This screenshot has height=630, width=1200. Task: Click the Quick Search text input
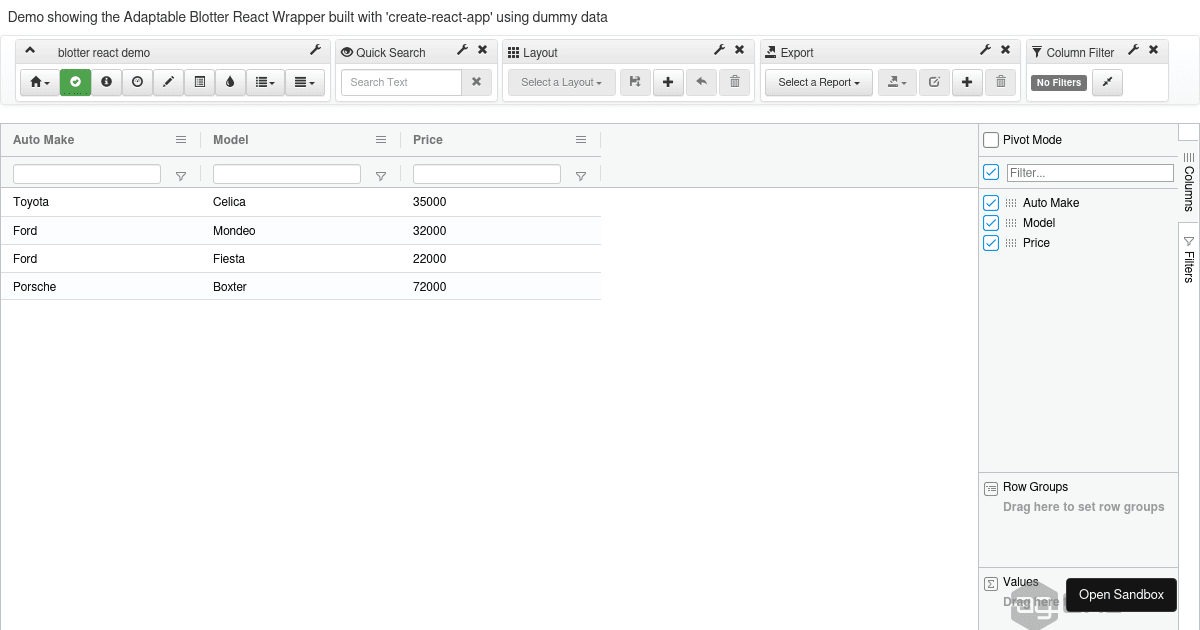pyautogui.click(x=401, y=82)
